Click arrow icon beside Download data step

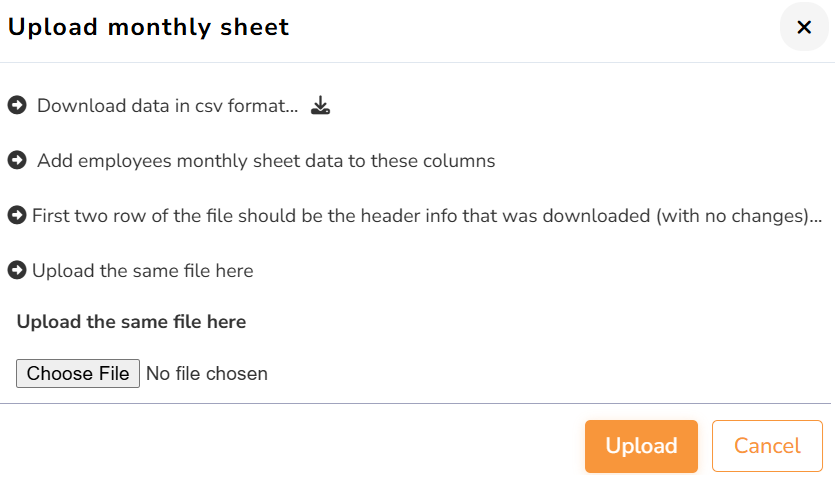[16, 105]
